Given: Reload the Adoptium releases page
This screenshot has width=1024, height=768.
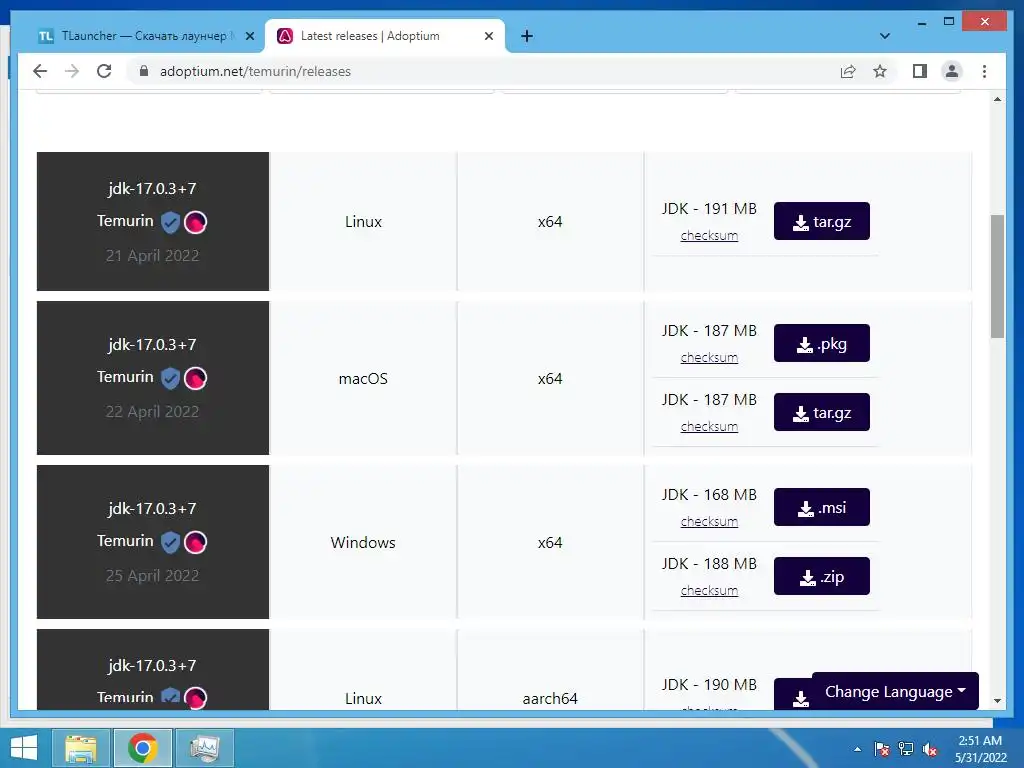Looking at the screenshot, I should 104,71.
